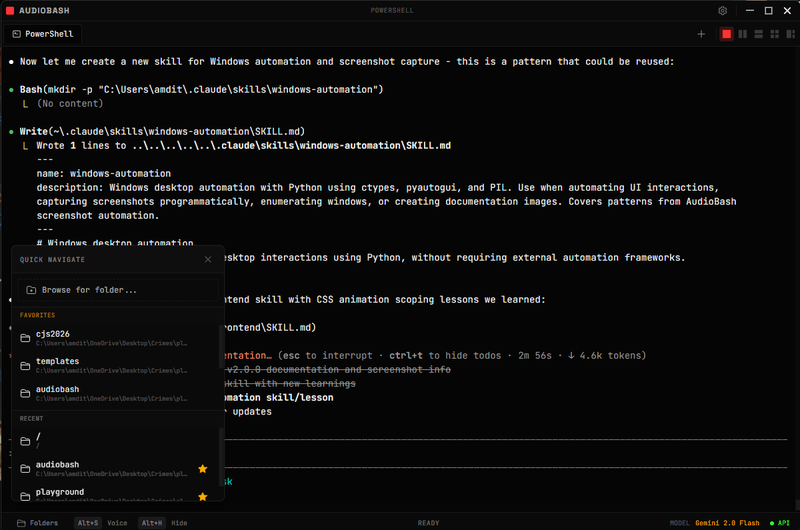Activate Voice from the status bar
The width and height of the screenshot is (800, 530).
point(117,523)
